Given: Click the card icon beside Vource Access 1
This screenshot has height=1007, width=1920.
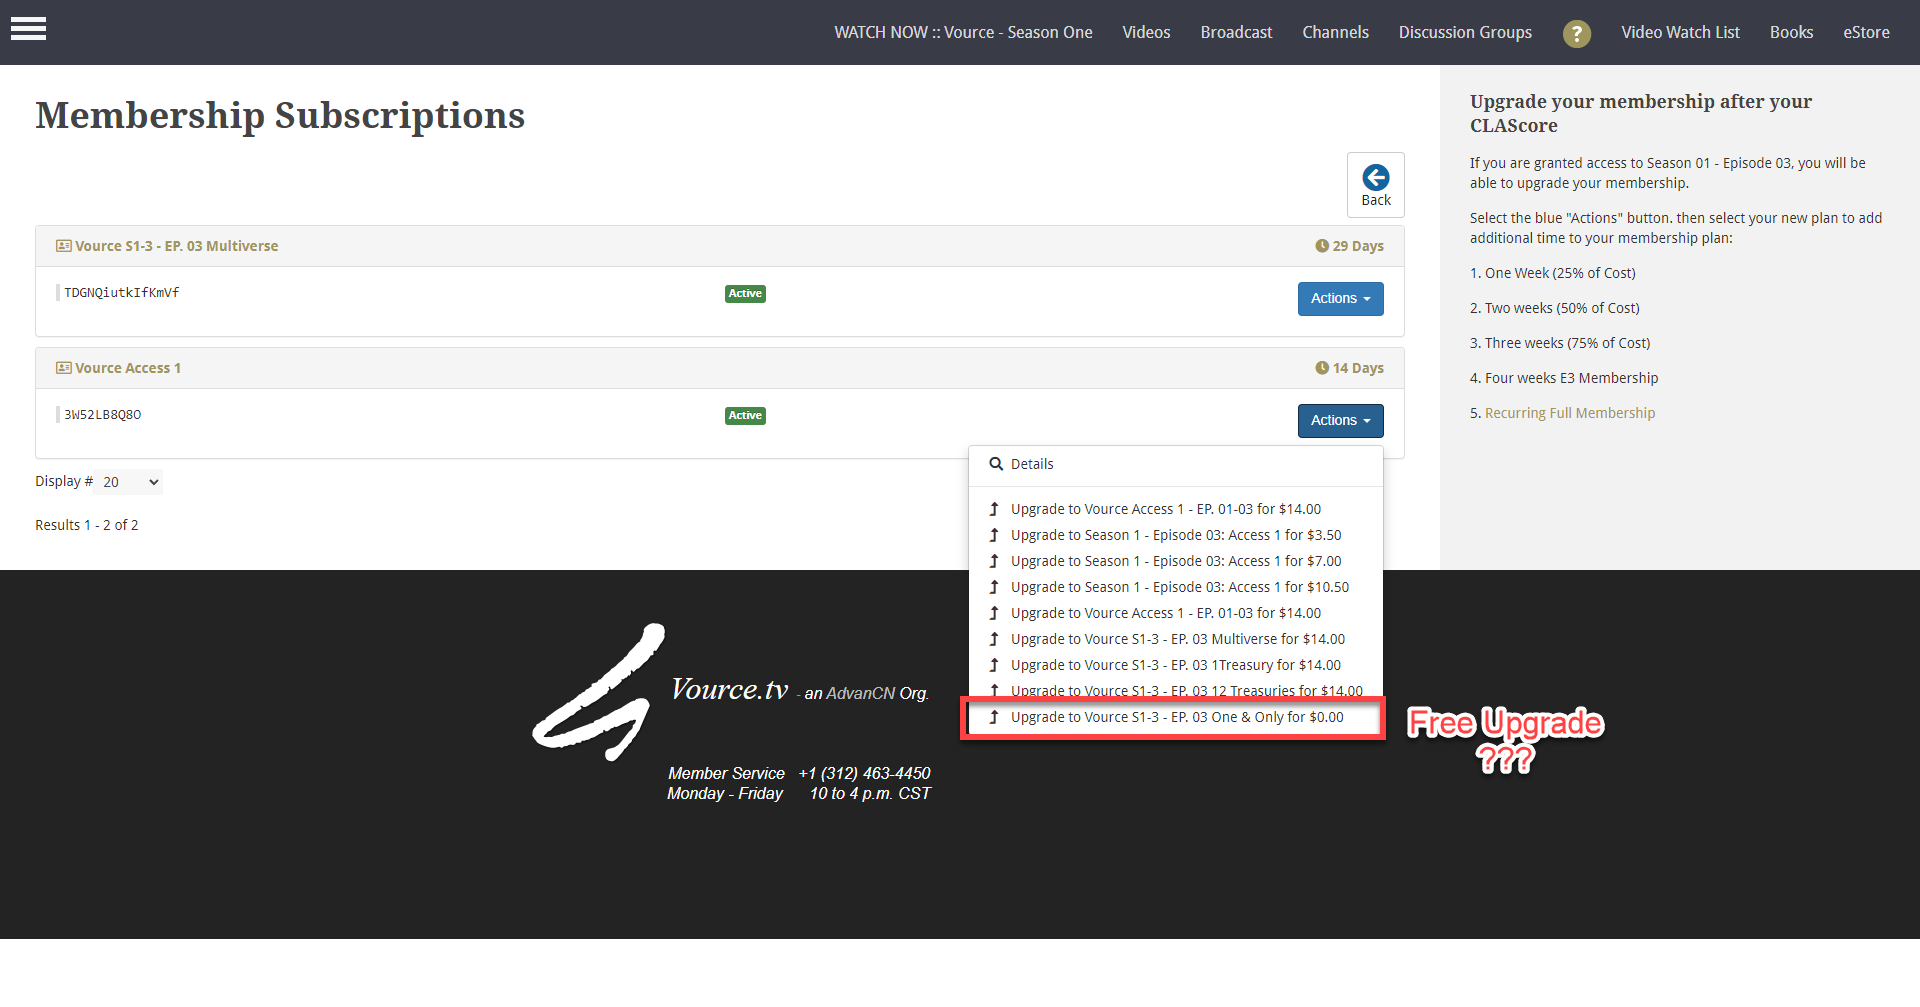Looking at the screenshot, I should 64,368.
